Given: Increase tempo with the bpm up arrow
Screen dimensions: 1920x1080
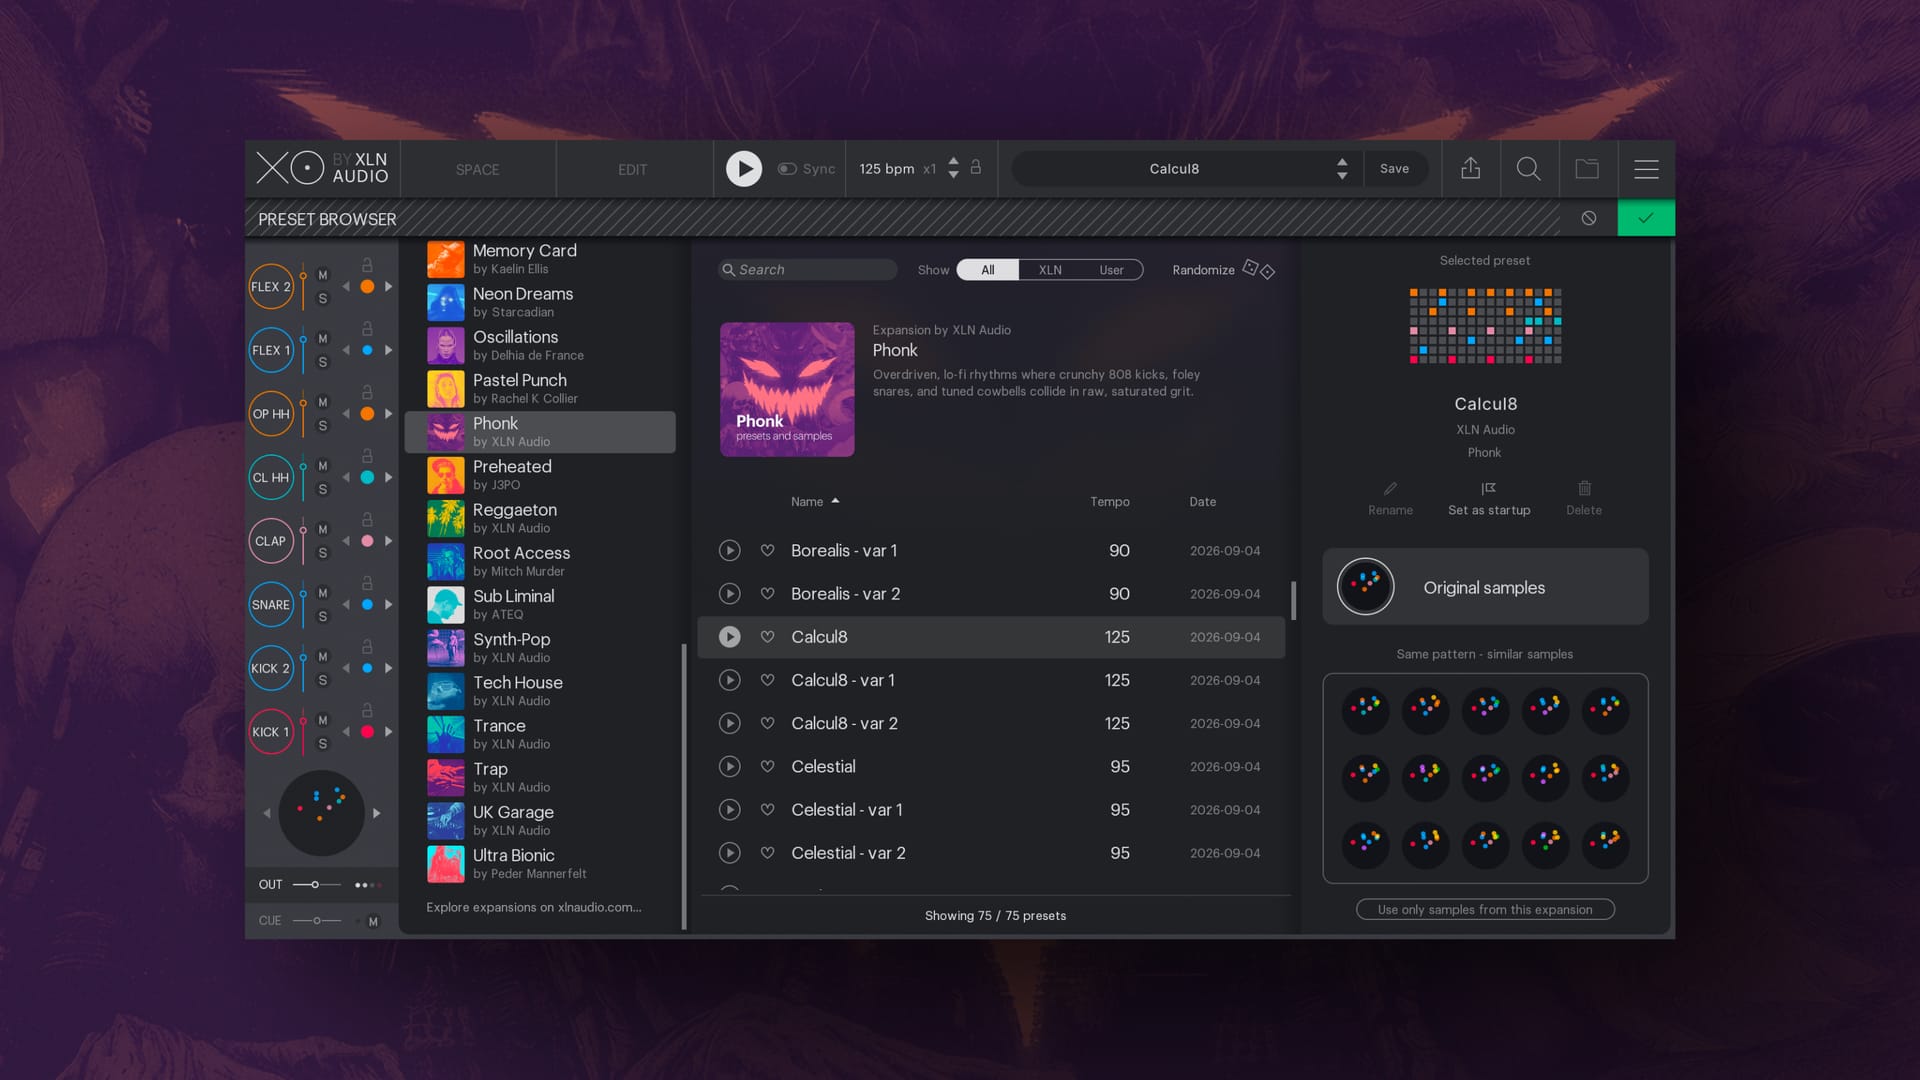Looking at the screenshot, I should click(953, 161).
